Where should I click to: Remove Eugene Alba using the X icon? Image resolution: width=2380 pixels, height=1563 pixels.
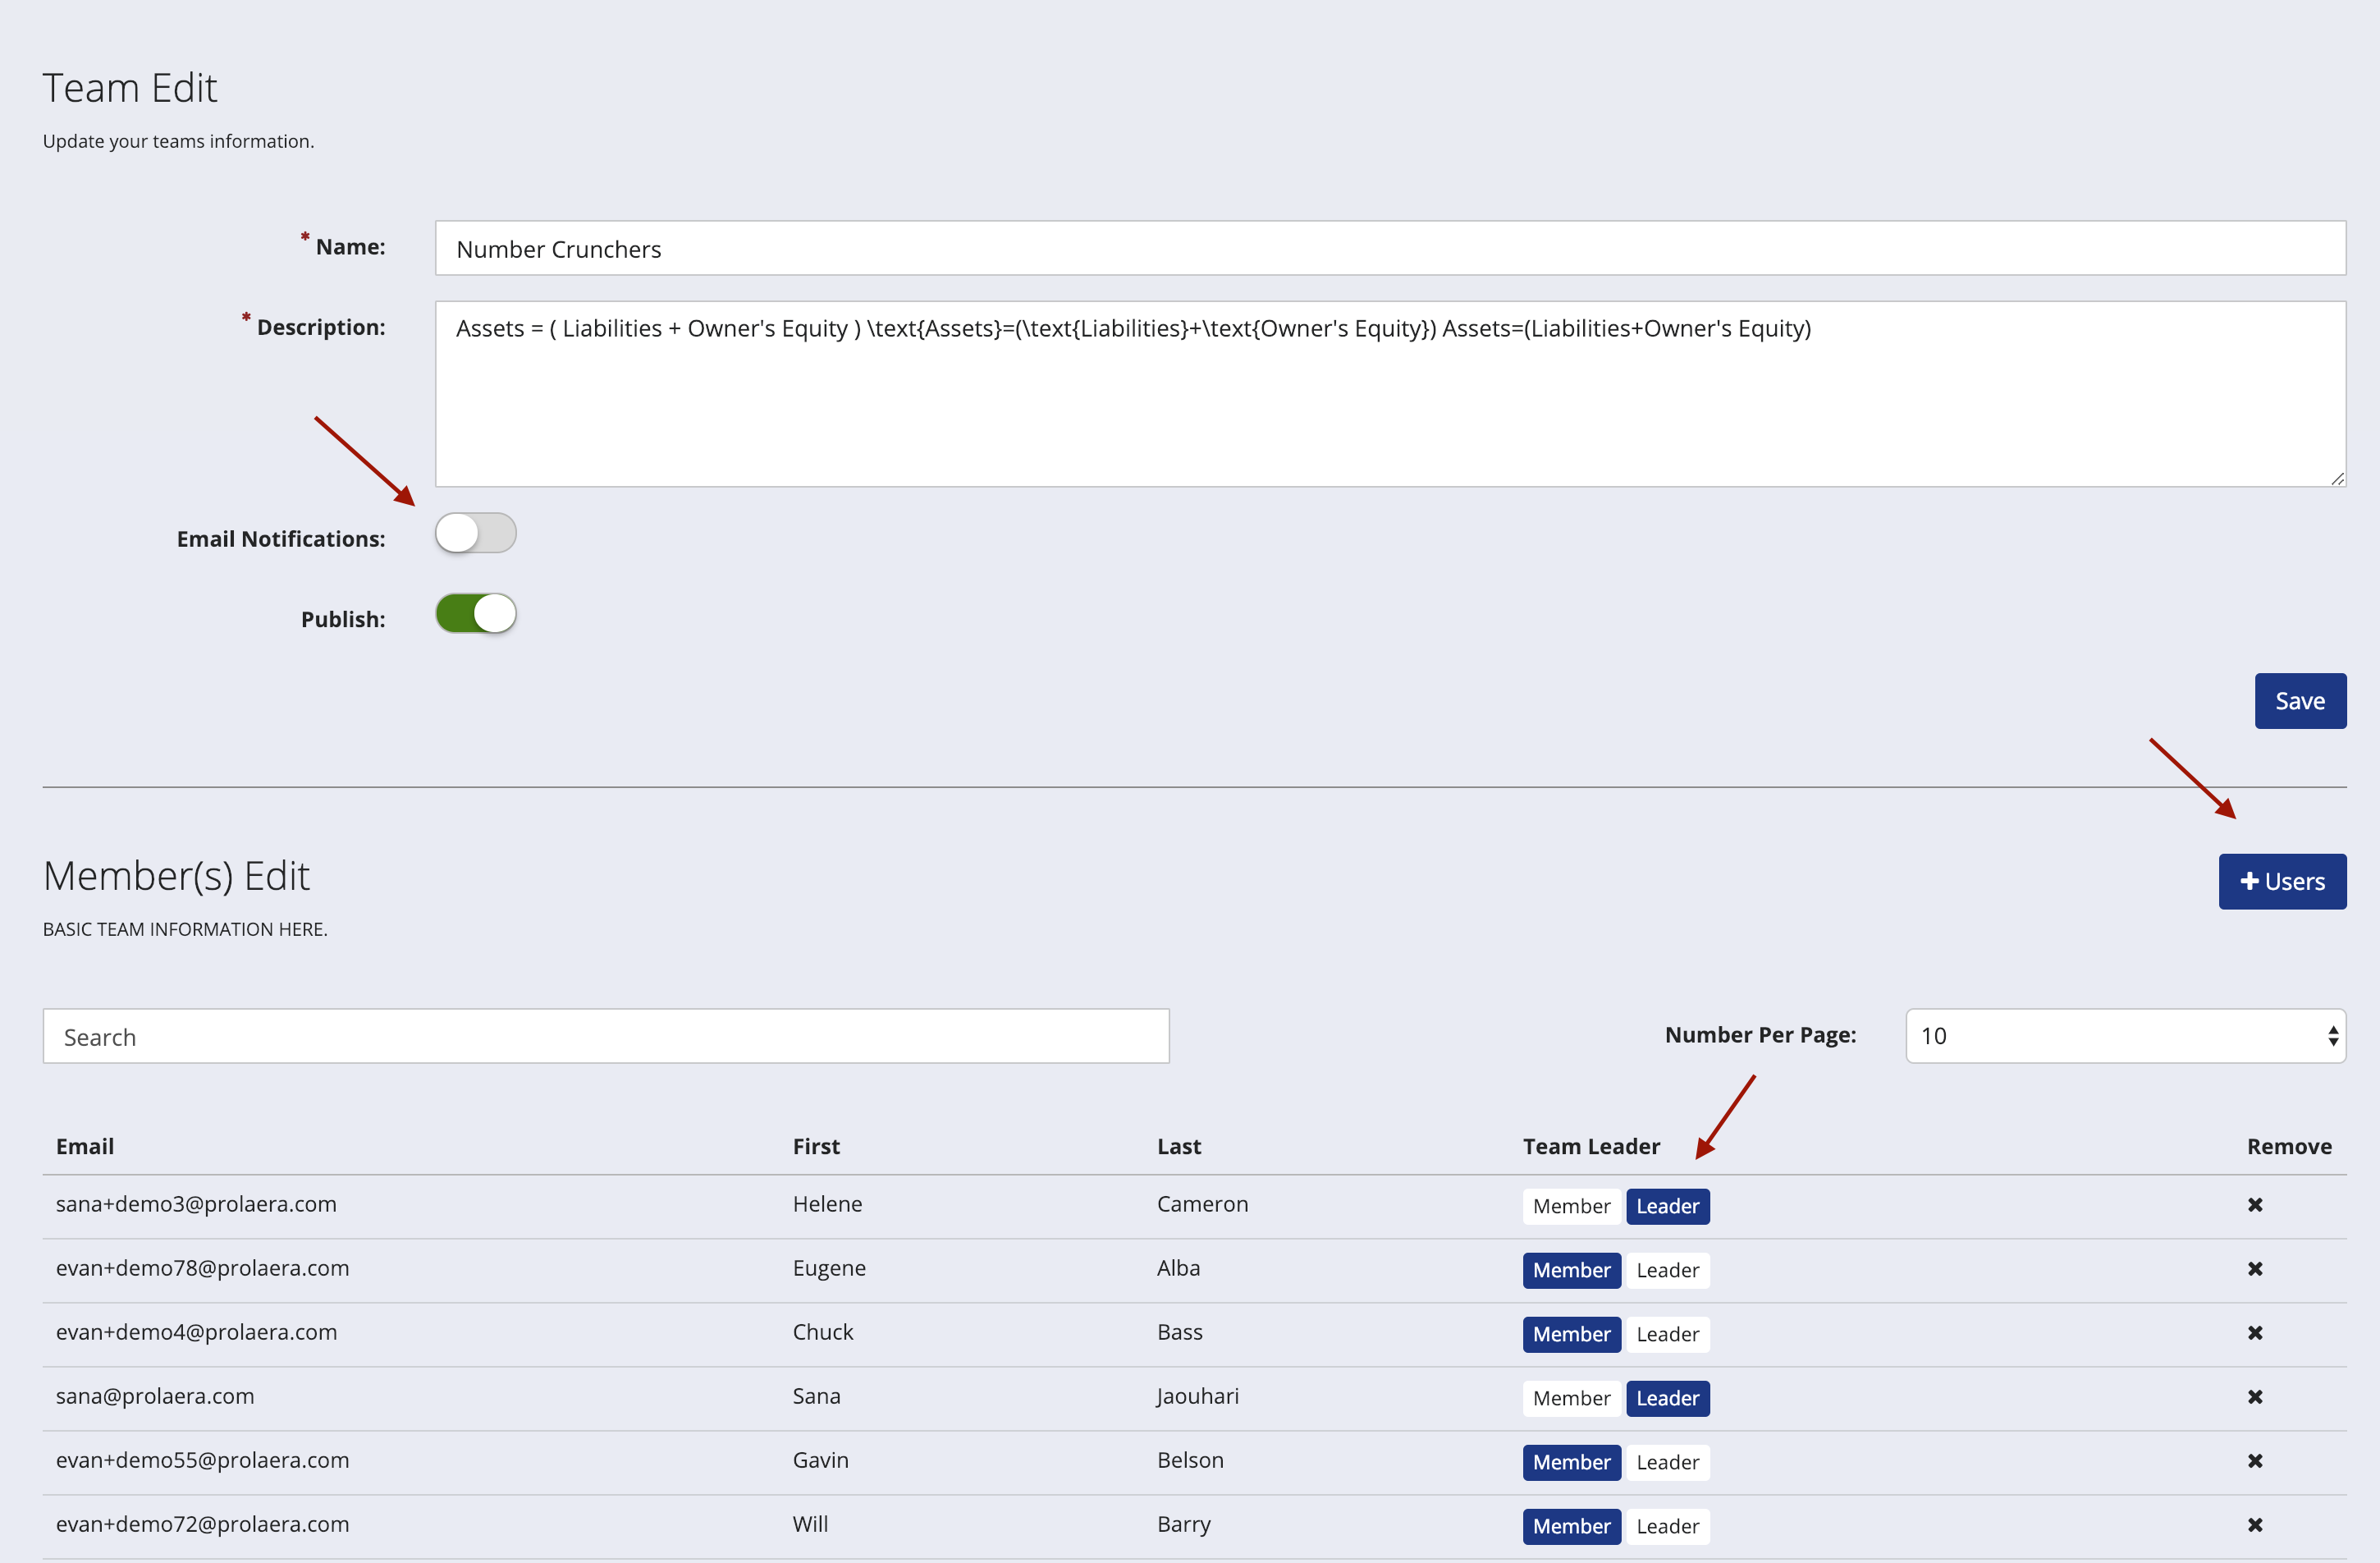click(x=2255, y=1269)
